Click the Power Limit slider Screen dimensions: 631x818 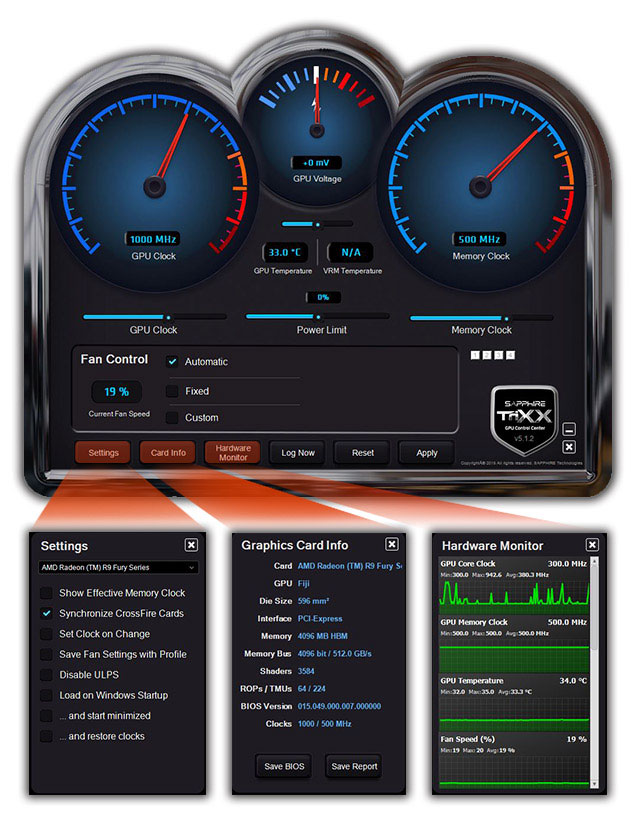(x=322, y=317)
